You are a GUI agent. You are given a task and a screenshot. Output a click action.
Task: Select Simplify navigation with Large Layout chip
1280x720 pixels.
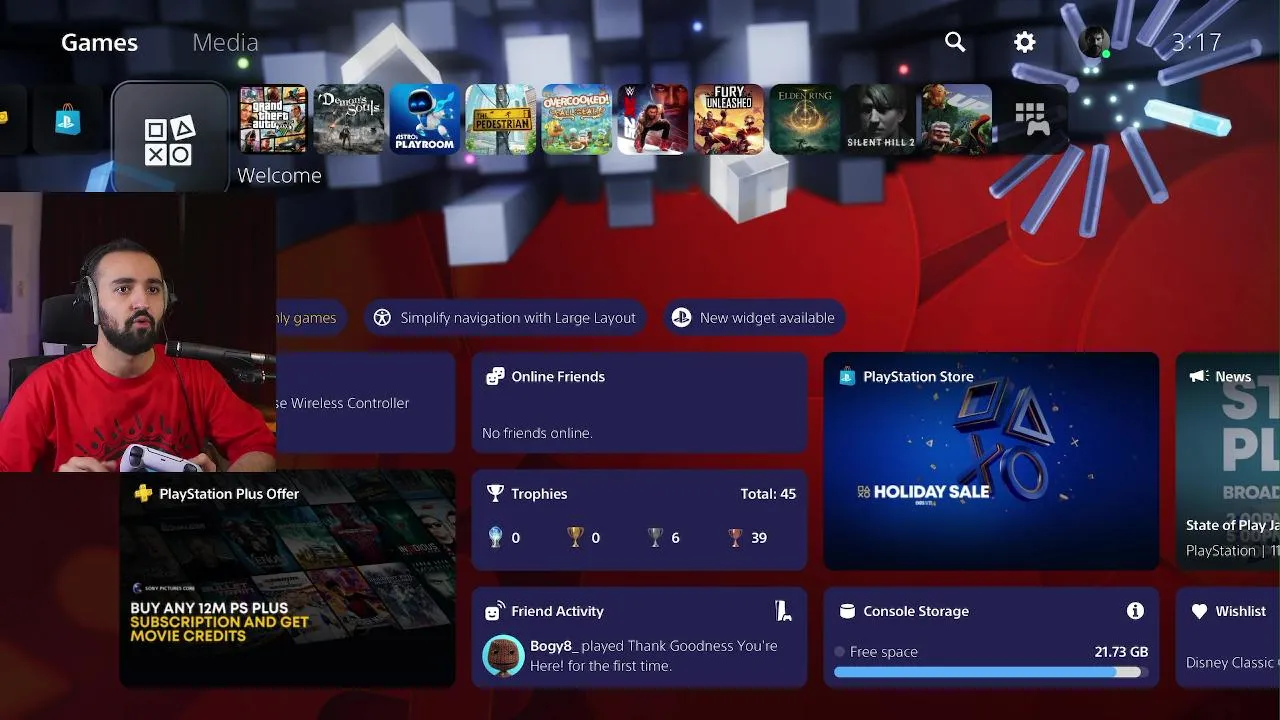coord(504,317)
